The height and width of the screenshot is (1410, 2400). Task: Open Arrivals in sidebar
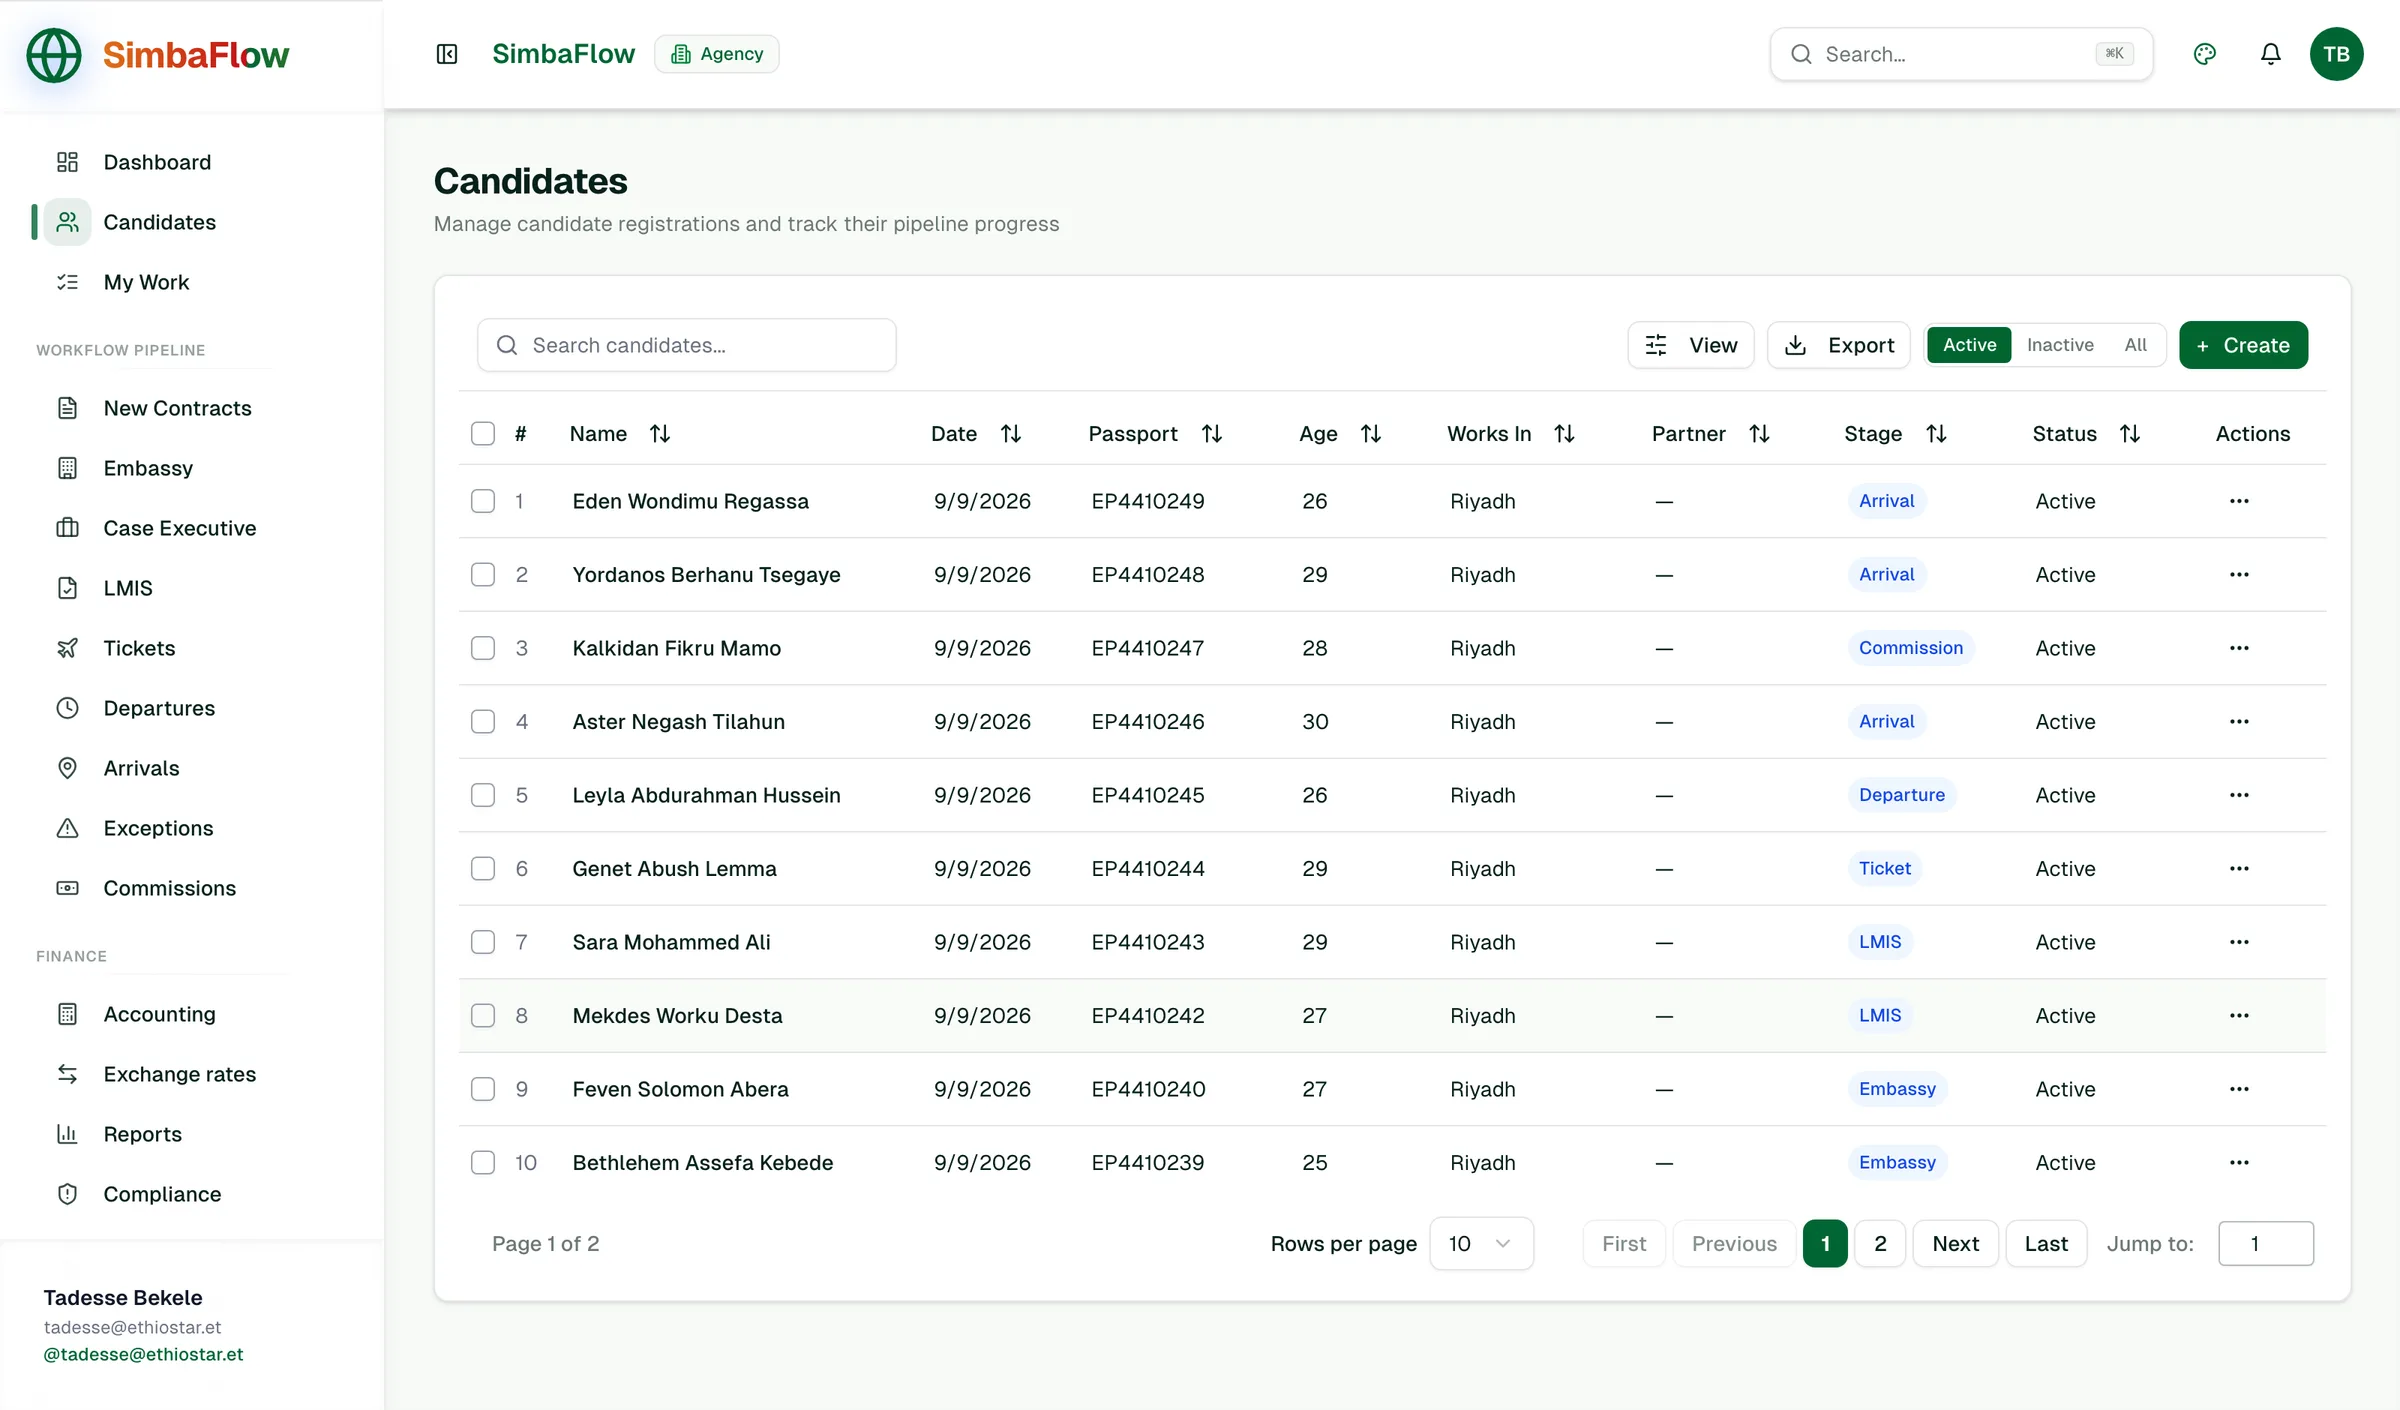[x=141, y=768]
